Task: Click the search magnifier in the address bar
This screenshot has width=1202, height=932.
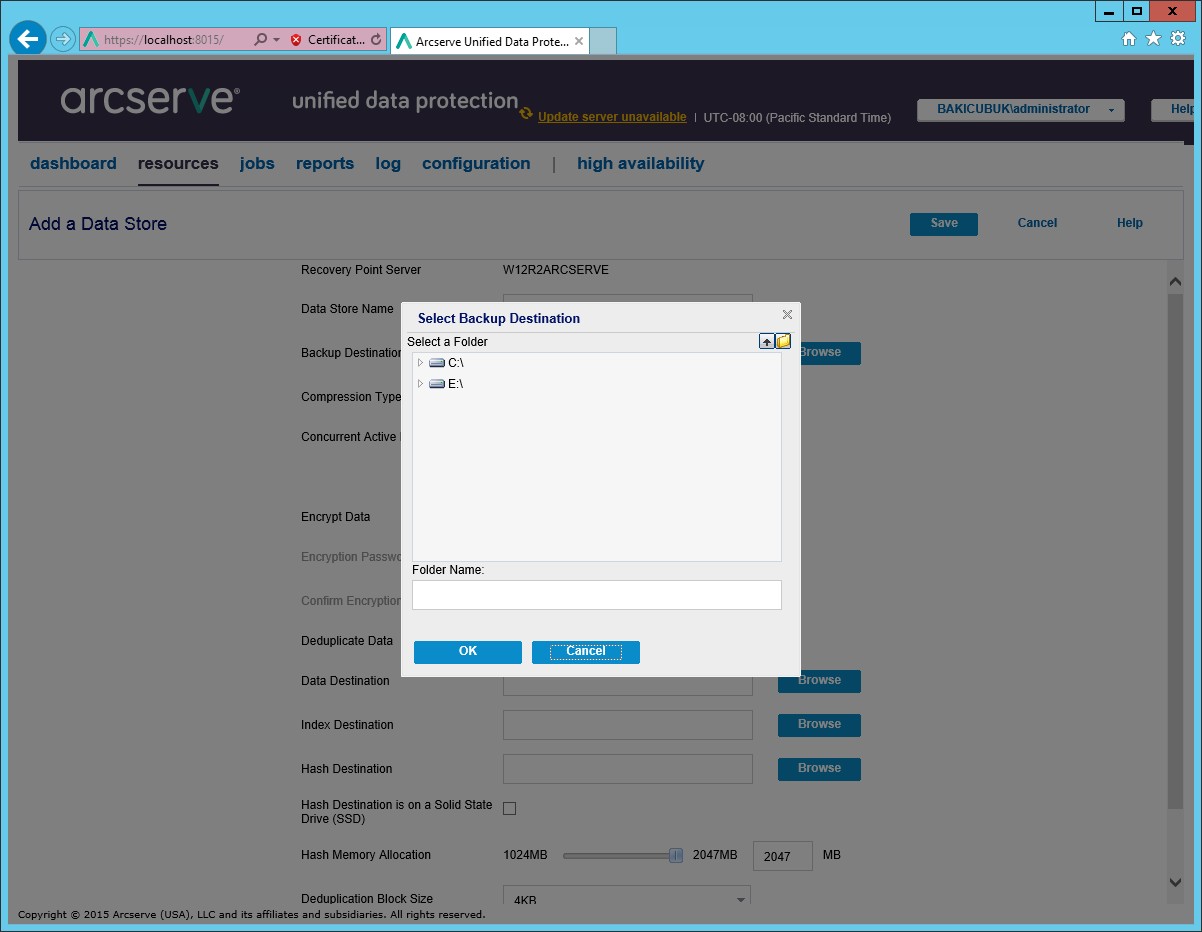Action: 260,40
